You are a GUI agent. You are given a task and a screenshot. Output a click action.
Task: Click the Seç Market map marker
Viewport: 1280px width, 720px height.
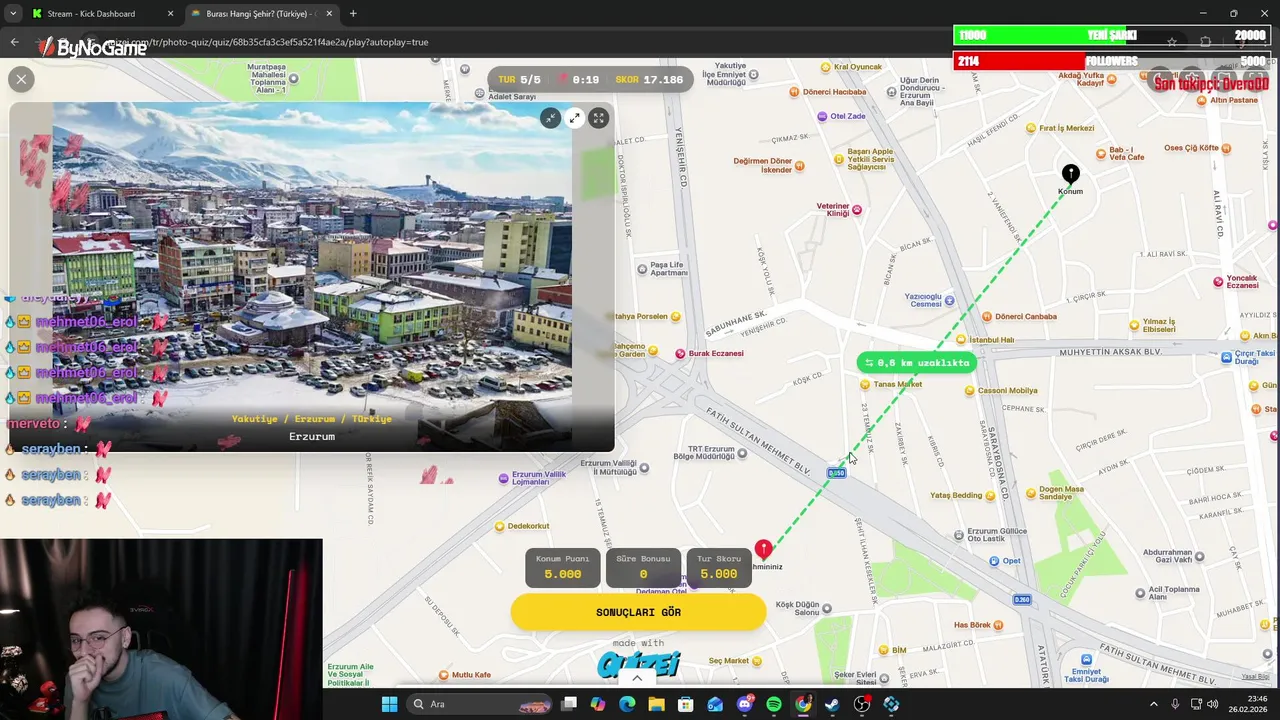coord(756,661)
